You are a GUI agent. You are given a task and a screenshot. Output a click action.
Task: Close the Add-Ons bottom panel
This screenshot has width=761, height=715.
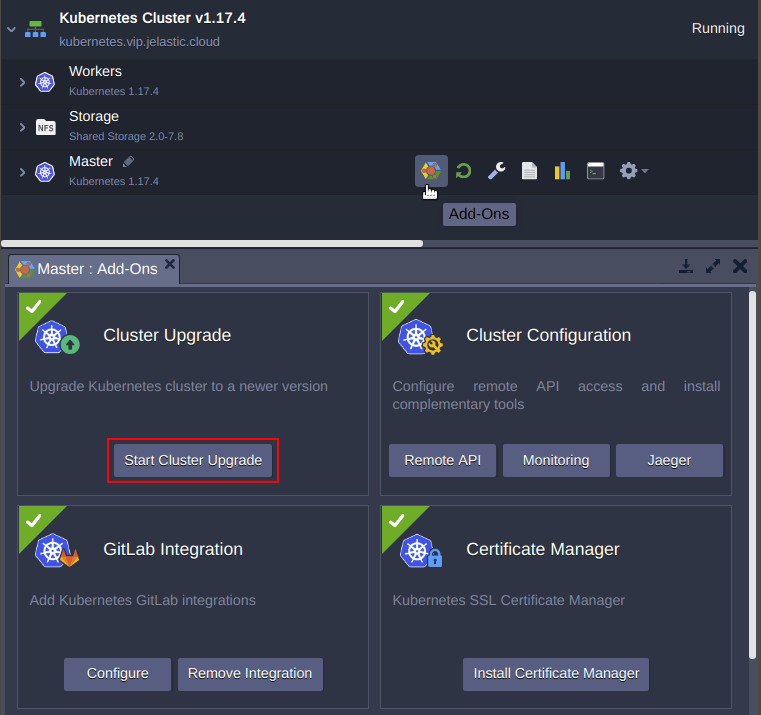(x=740, y=266)
